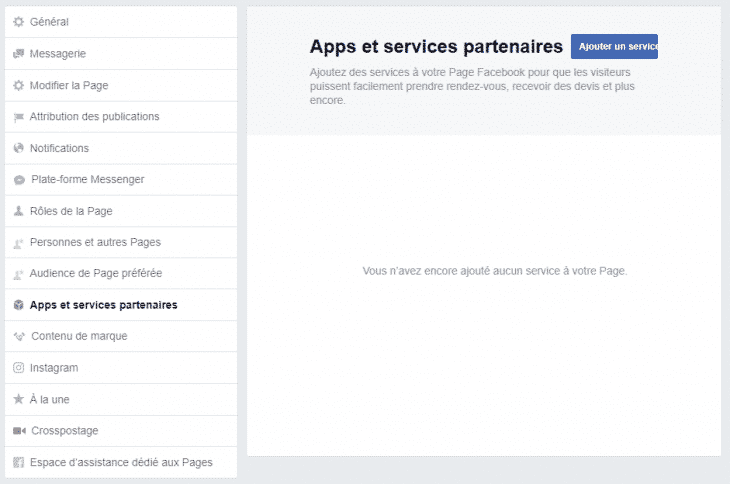Viewport: 730px width, 484px height.
Task: Click the star icon beside À la une
Action: point(18,399)
